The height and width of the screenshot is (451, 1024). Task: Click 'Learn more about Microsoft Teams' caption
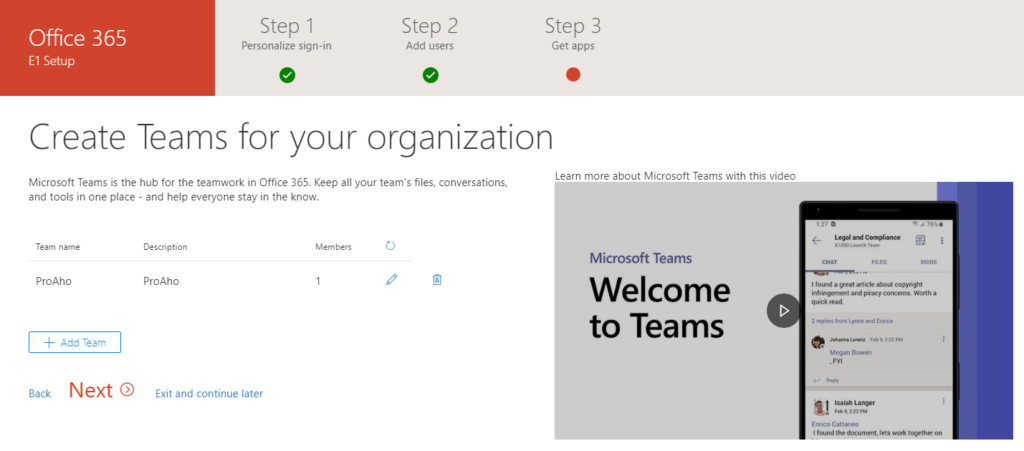pos(675,176)
